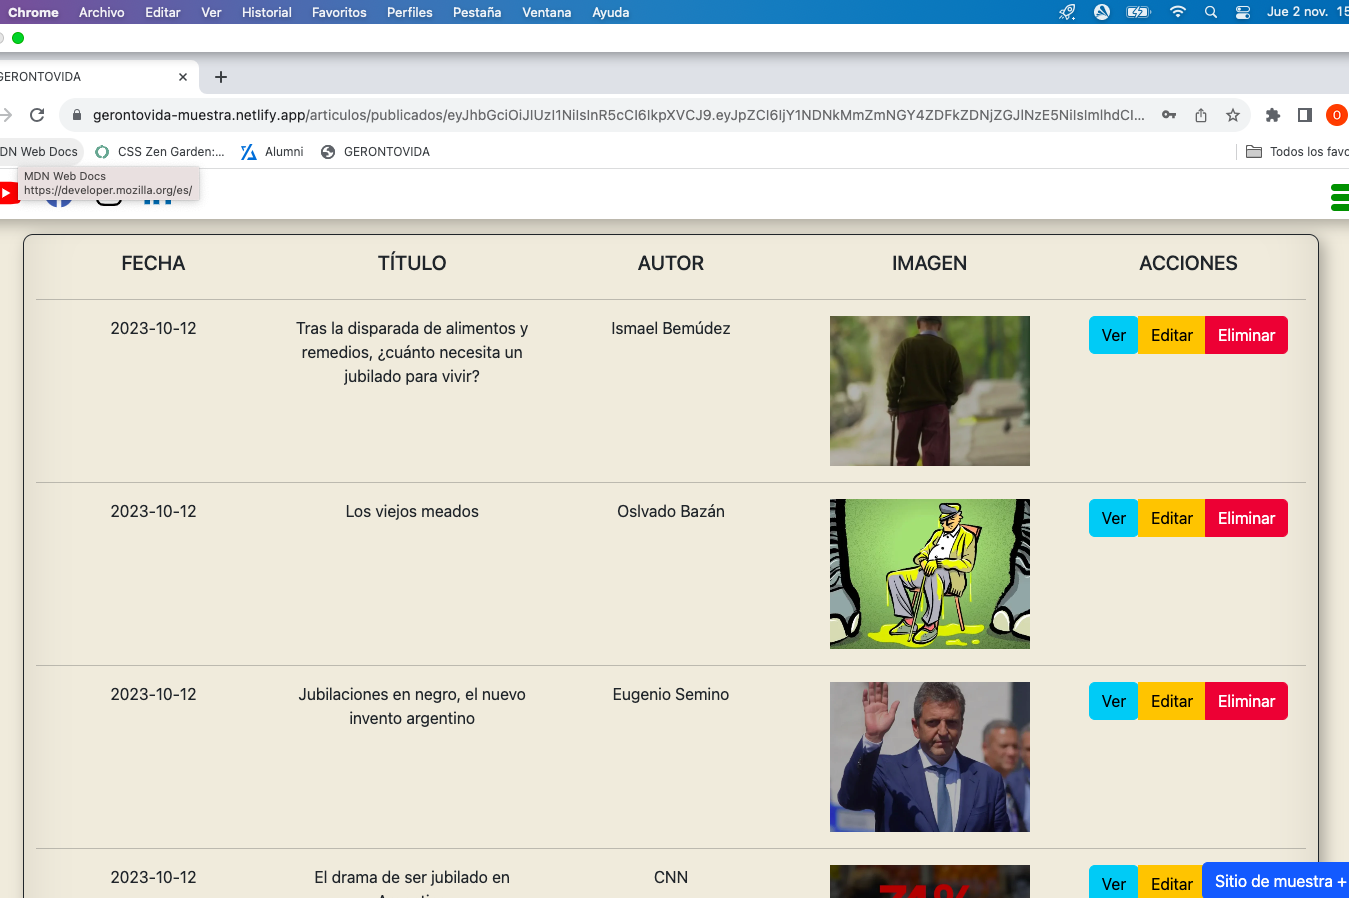Click the CSS Zen Garden bookmark

click(x=160, y=152)
